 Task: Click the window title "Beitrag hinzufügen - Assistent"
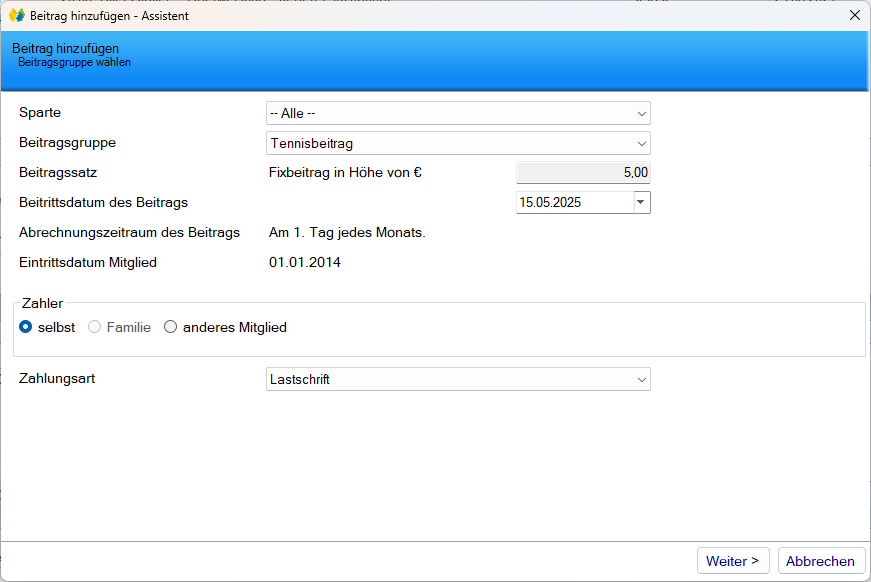coord(109,16)
